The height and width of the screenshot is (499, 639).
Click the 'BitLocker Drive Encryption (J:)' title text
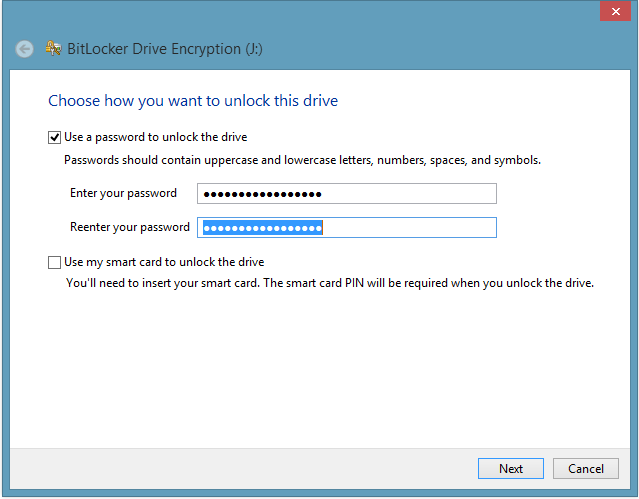click(x=165, y=49)
